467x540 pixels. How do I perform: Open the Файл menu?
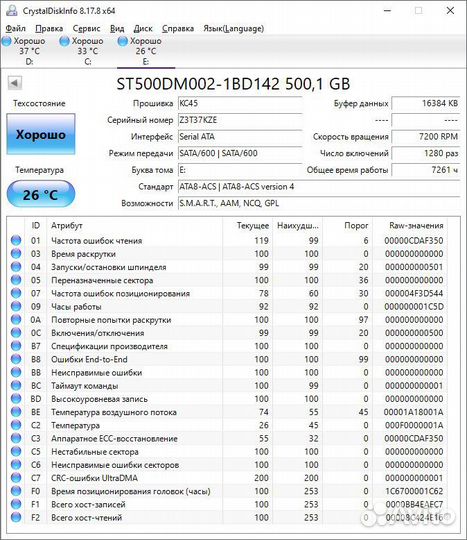15,28
